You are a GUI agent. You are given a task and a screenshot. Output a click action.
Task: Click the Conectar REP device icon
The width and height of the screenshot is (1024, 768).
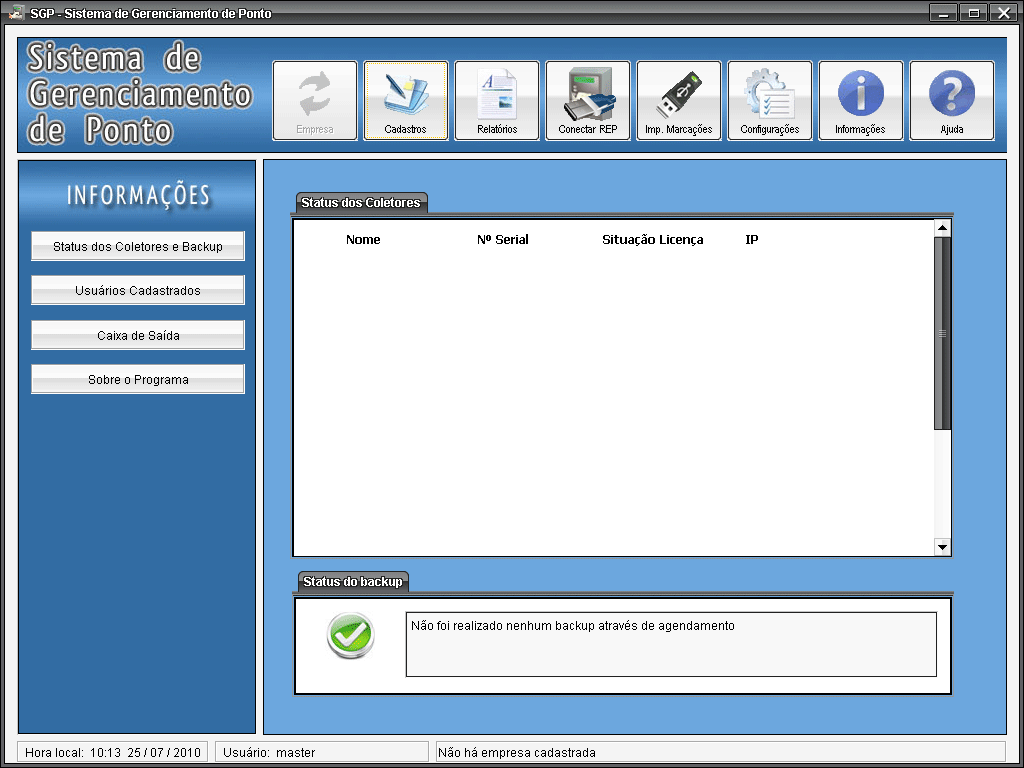pos(588,100)
